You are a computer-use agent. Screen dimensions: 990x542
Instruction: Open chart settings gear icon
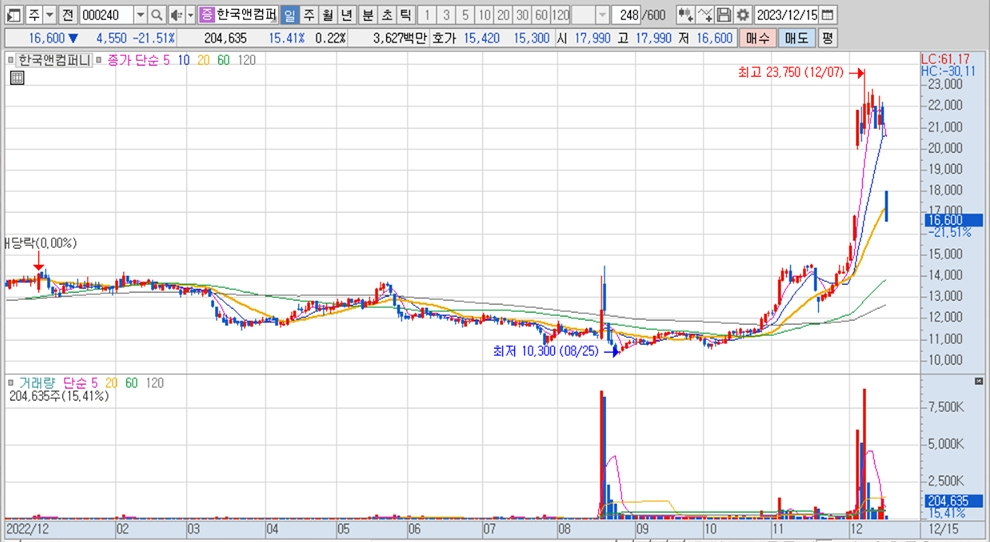coord(742,15)
